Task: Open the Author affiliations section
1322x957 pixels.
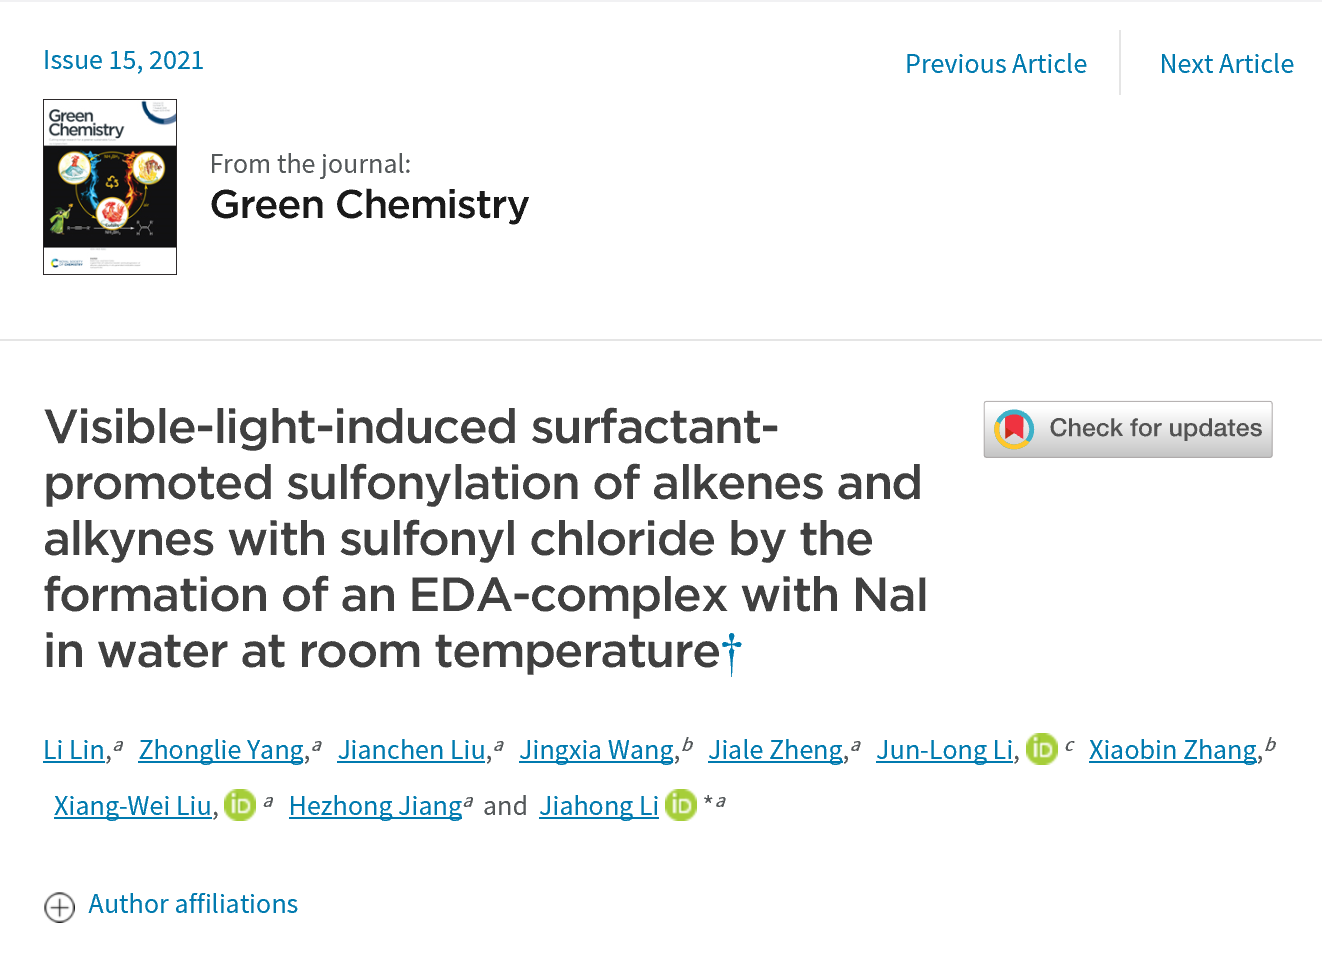Action: 193,904
